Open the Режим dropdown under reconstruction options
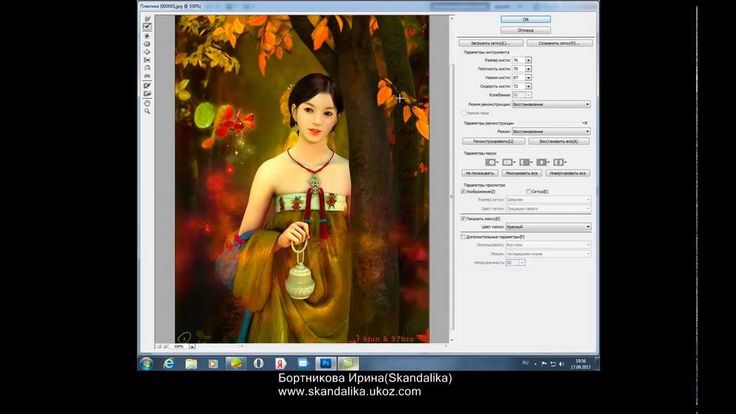736x414 pixels. pos(551,131)
